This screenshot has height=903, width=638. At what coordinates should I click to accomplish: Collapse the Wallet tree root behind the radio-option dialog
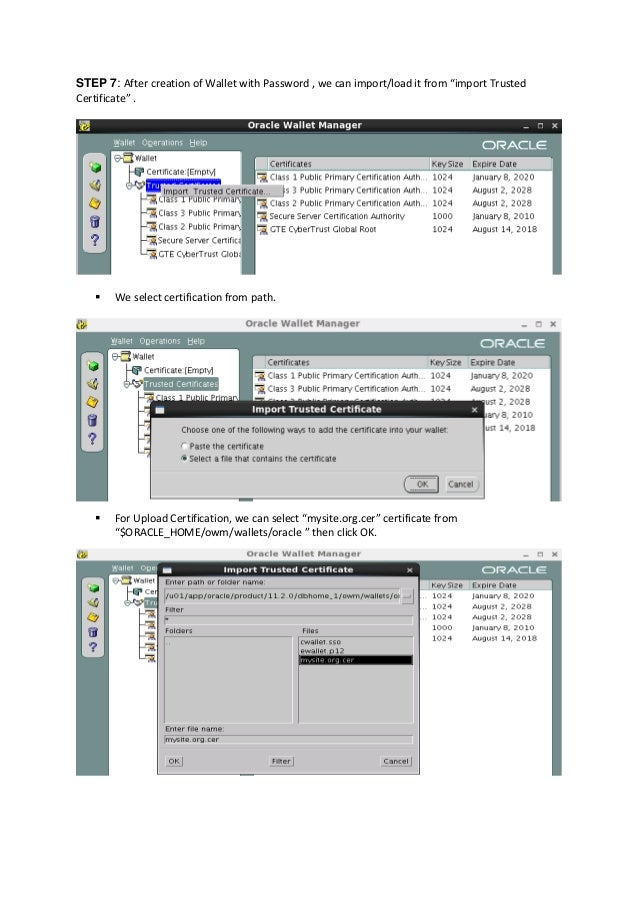pyautogui.click(x=115, y=356)
